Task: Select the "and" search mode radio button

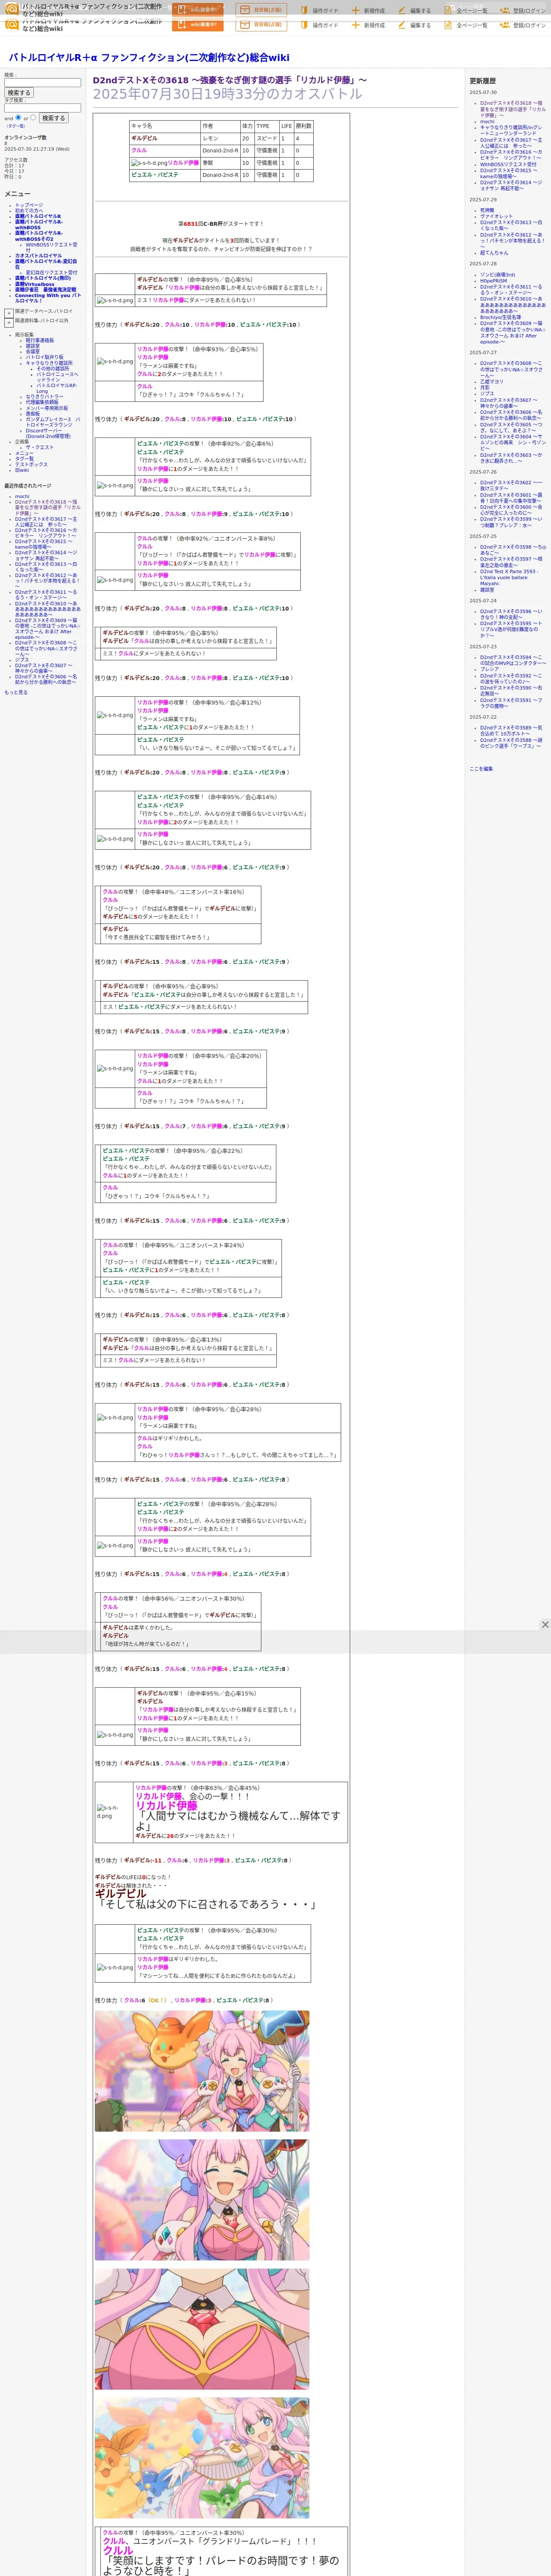Action: pos(18,117)
